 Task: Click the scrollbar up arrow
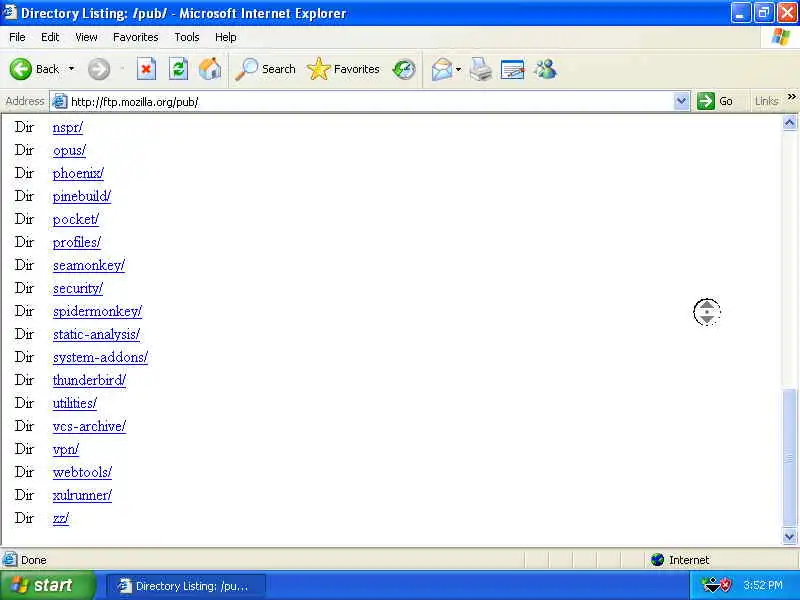click(789, 122)
